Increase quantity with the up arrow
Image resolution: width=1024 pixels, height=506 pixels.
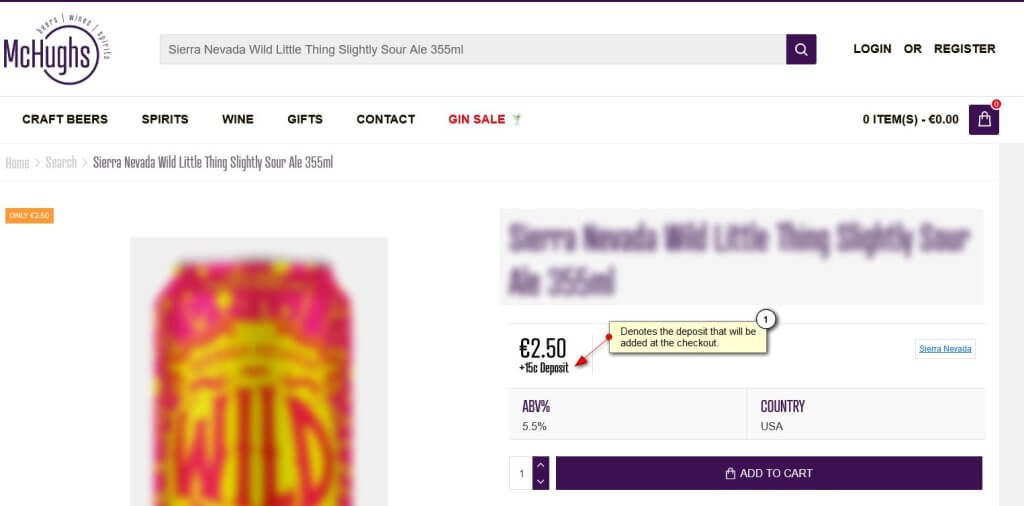(x=540, y=465)
